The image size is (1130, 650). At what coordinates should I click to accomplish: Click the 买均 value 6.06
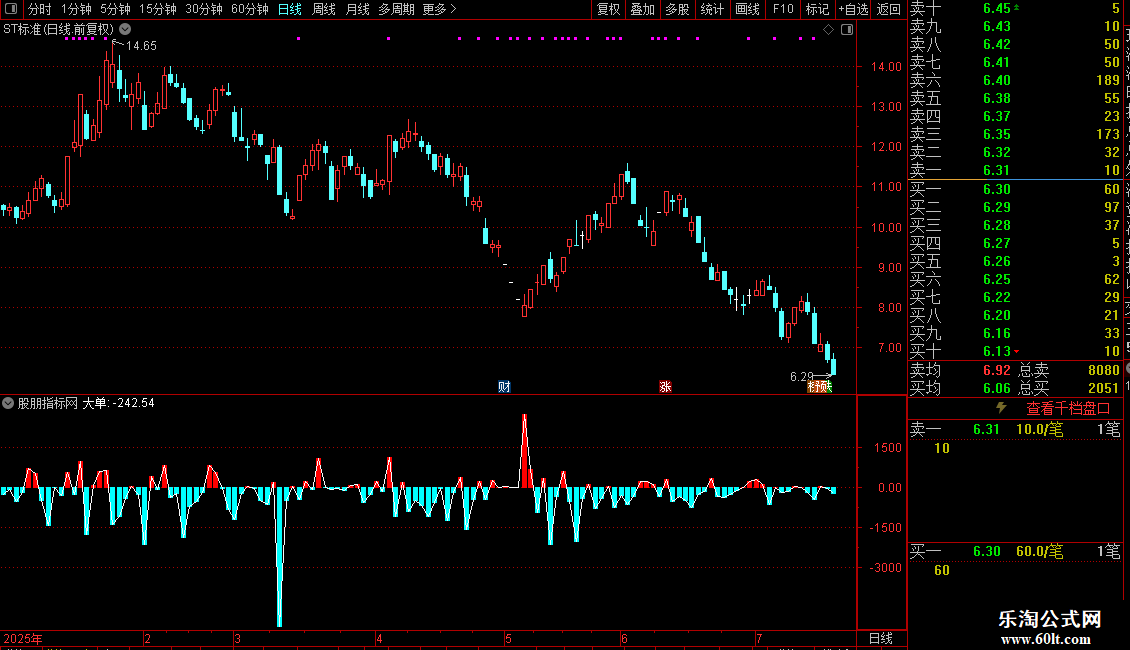click(x=997, y=388)
